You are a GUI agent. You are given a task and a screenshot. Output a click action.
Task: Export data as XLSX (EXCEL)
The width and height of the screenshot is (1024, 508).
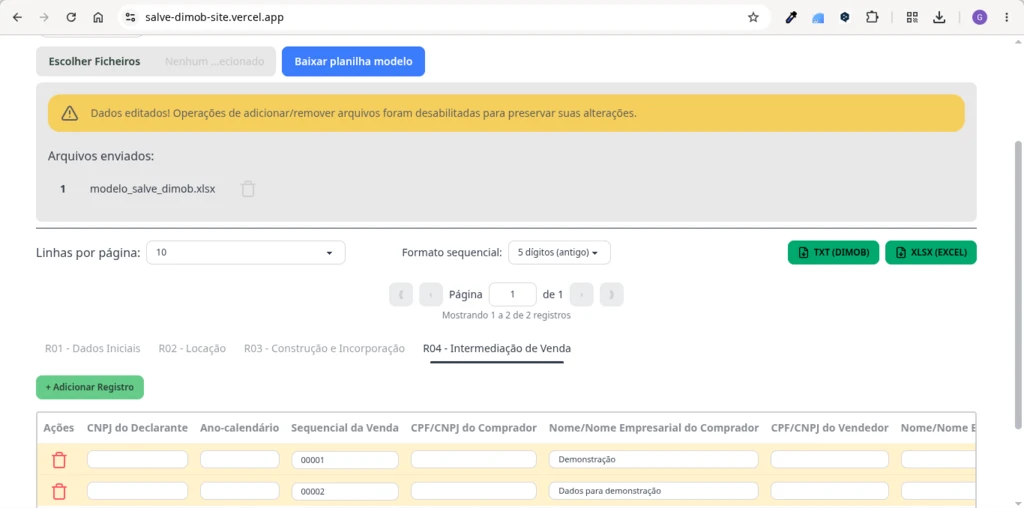click(x=931, y=253)
